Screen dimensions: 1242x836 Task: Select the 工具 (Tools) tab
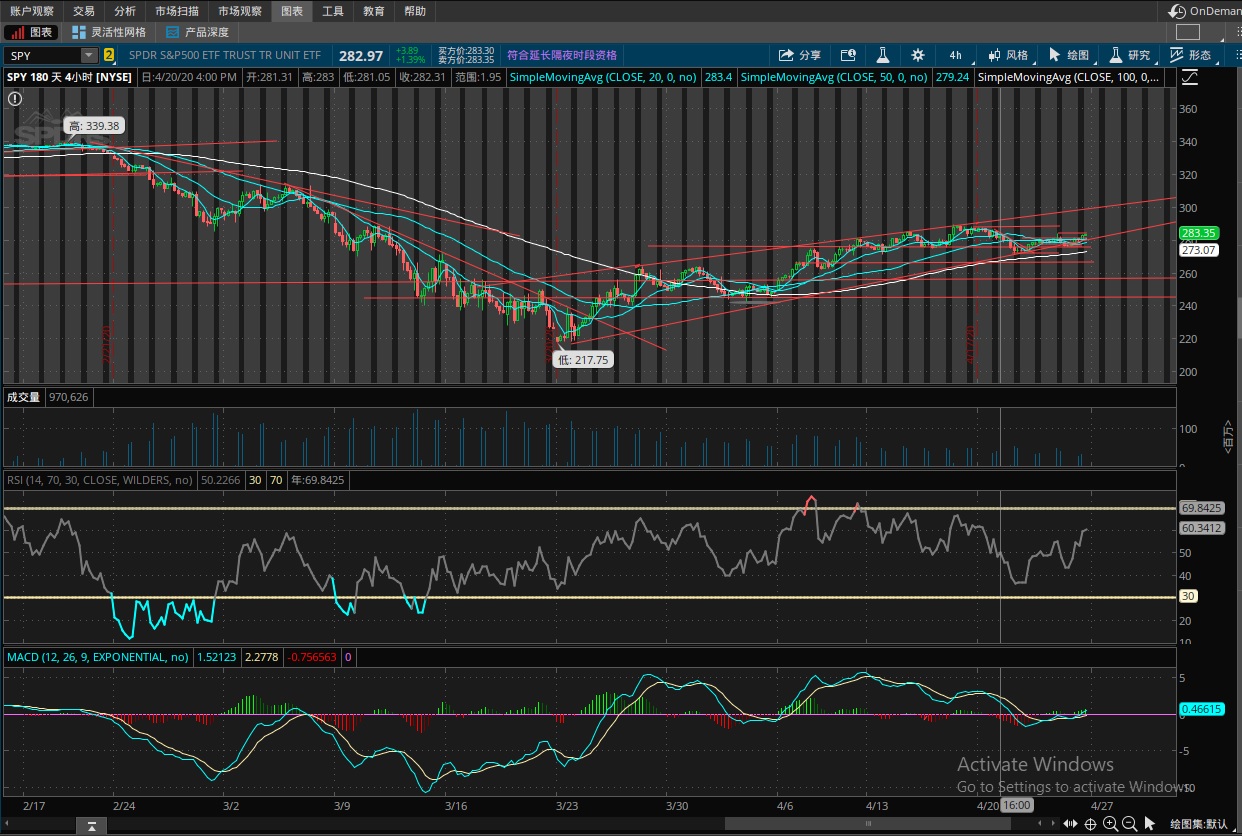click(x=333, y=11)
